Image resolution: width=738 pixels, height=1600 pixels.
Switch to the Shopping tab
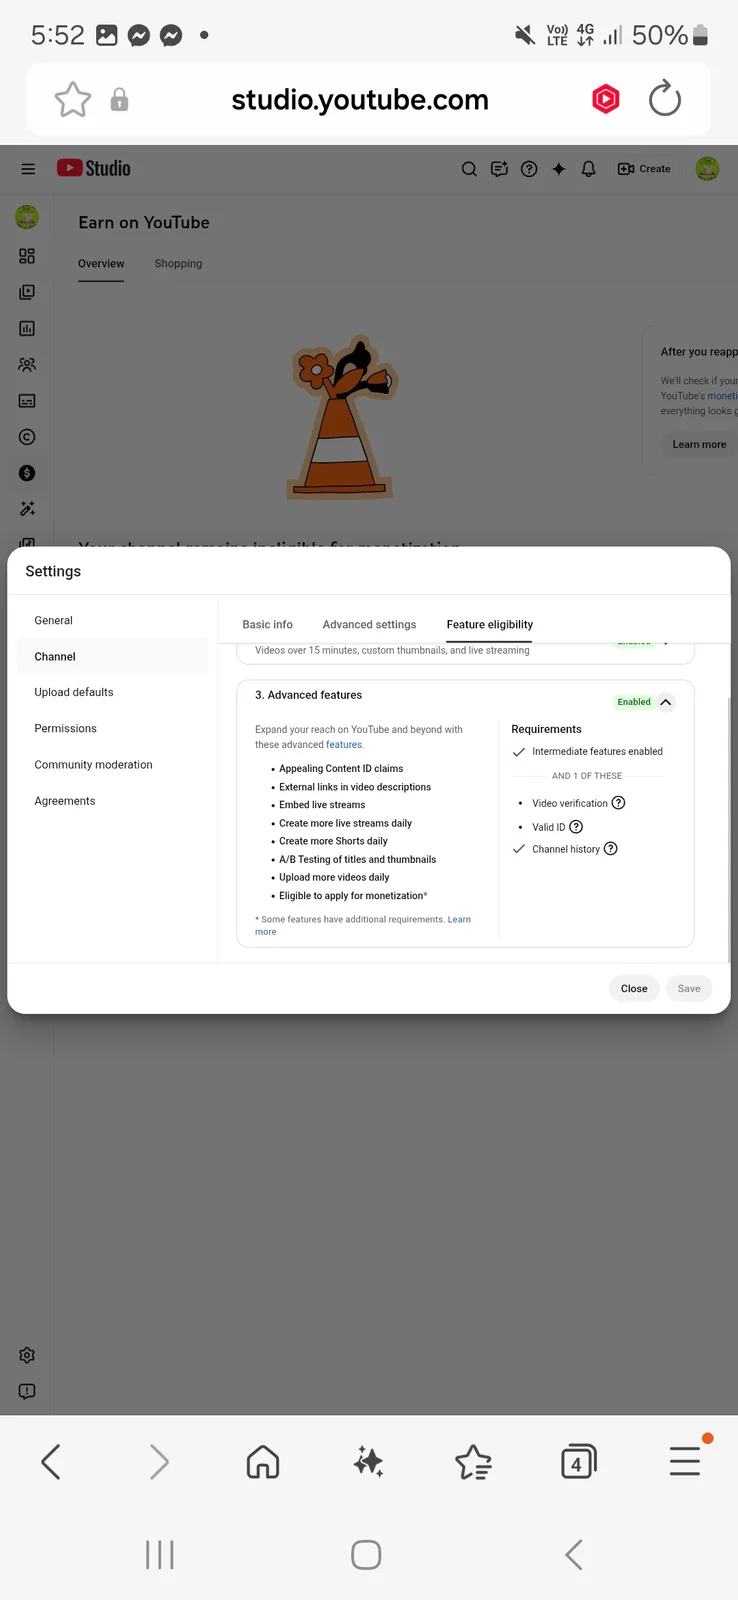(178, 264)
